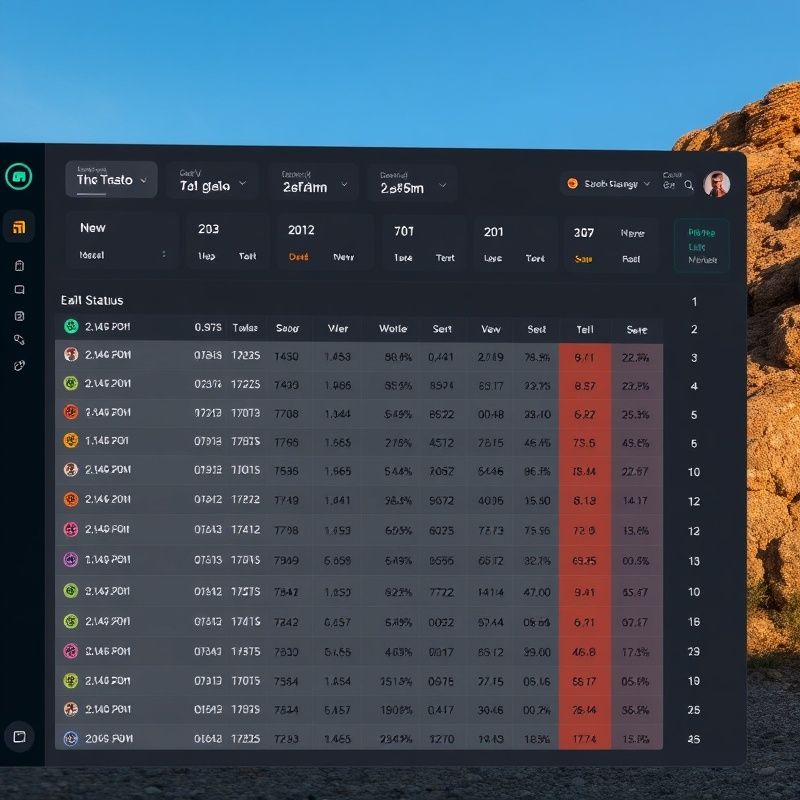The image size is (800, 800).
Task: Click the amber avatar beside 1.146 row
Action: tap(70, 440)
